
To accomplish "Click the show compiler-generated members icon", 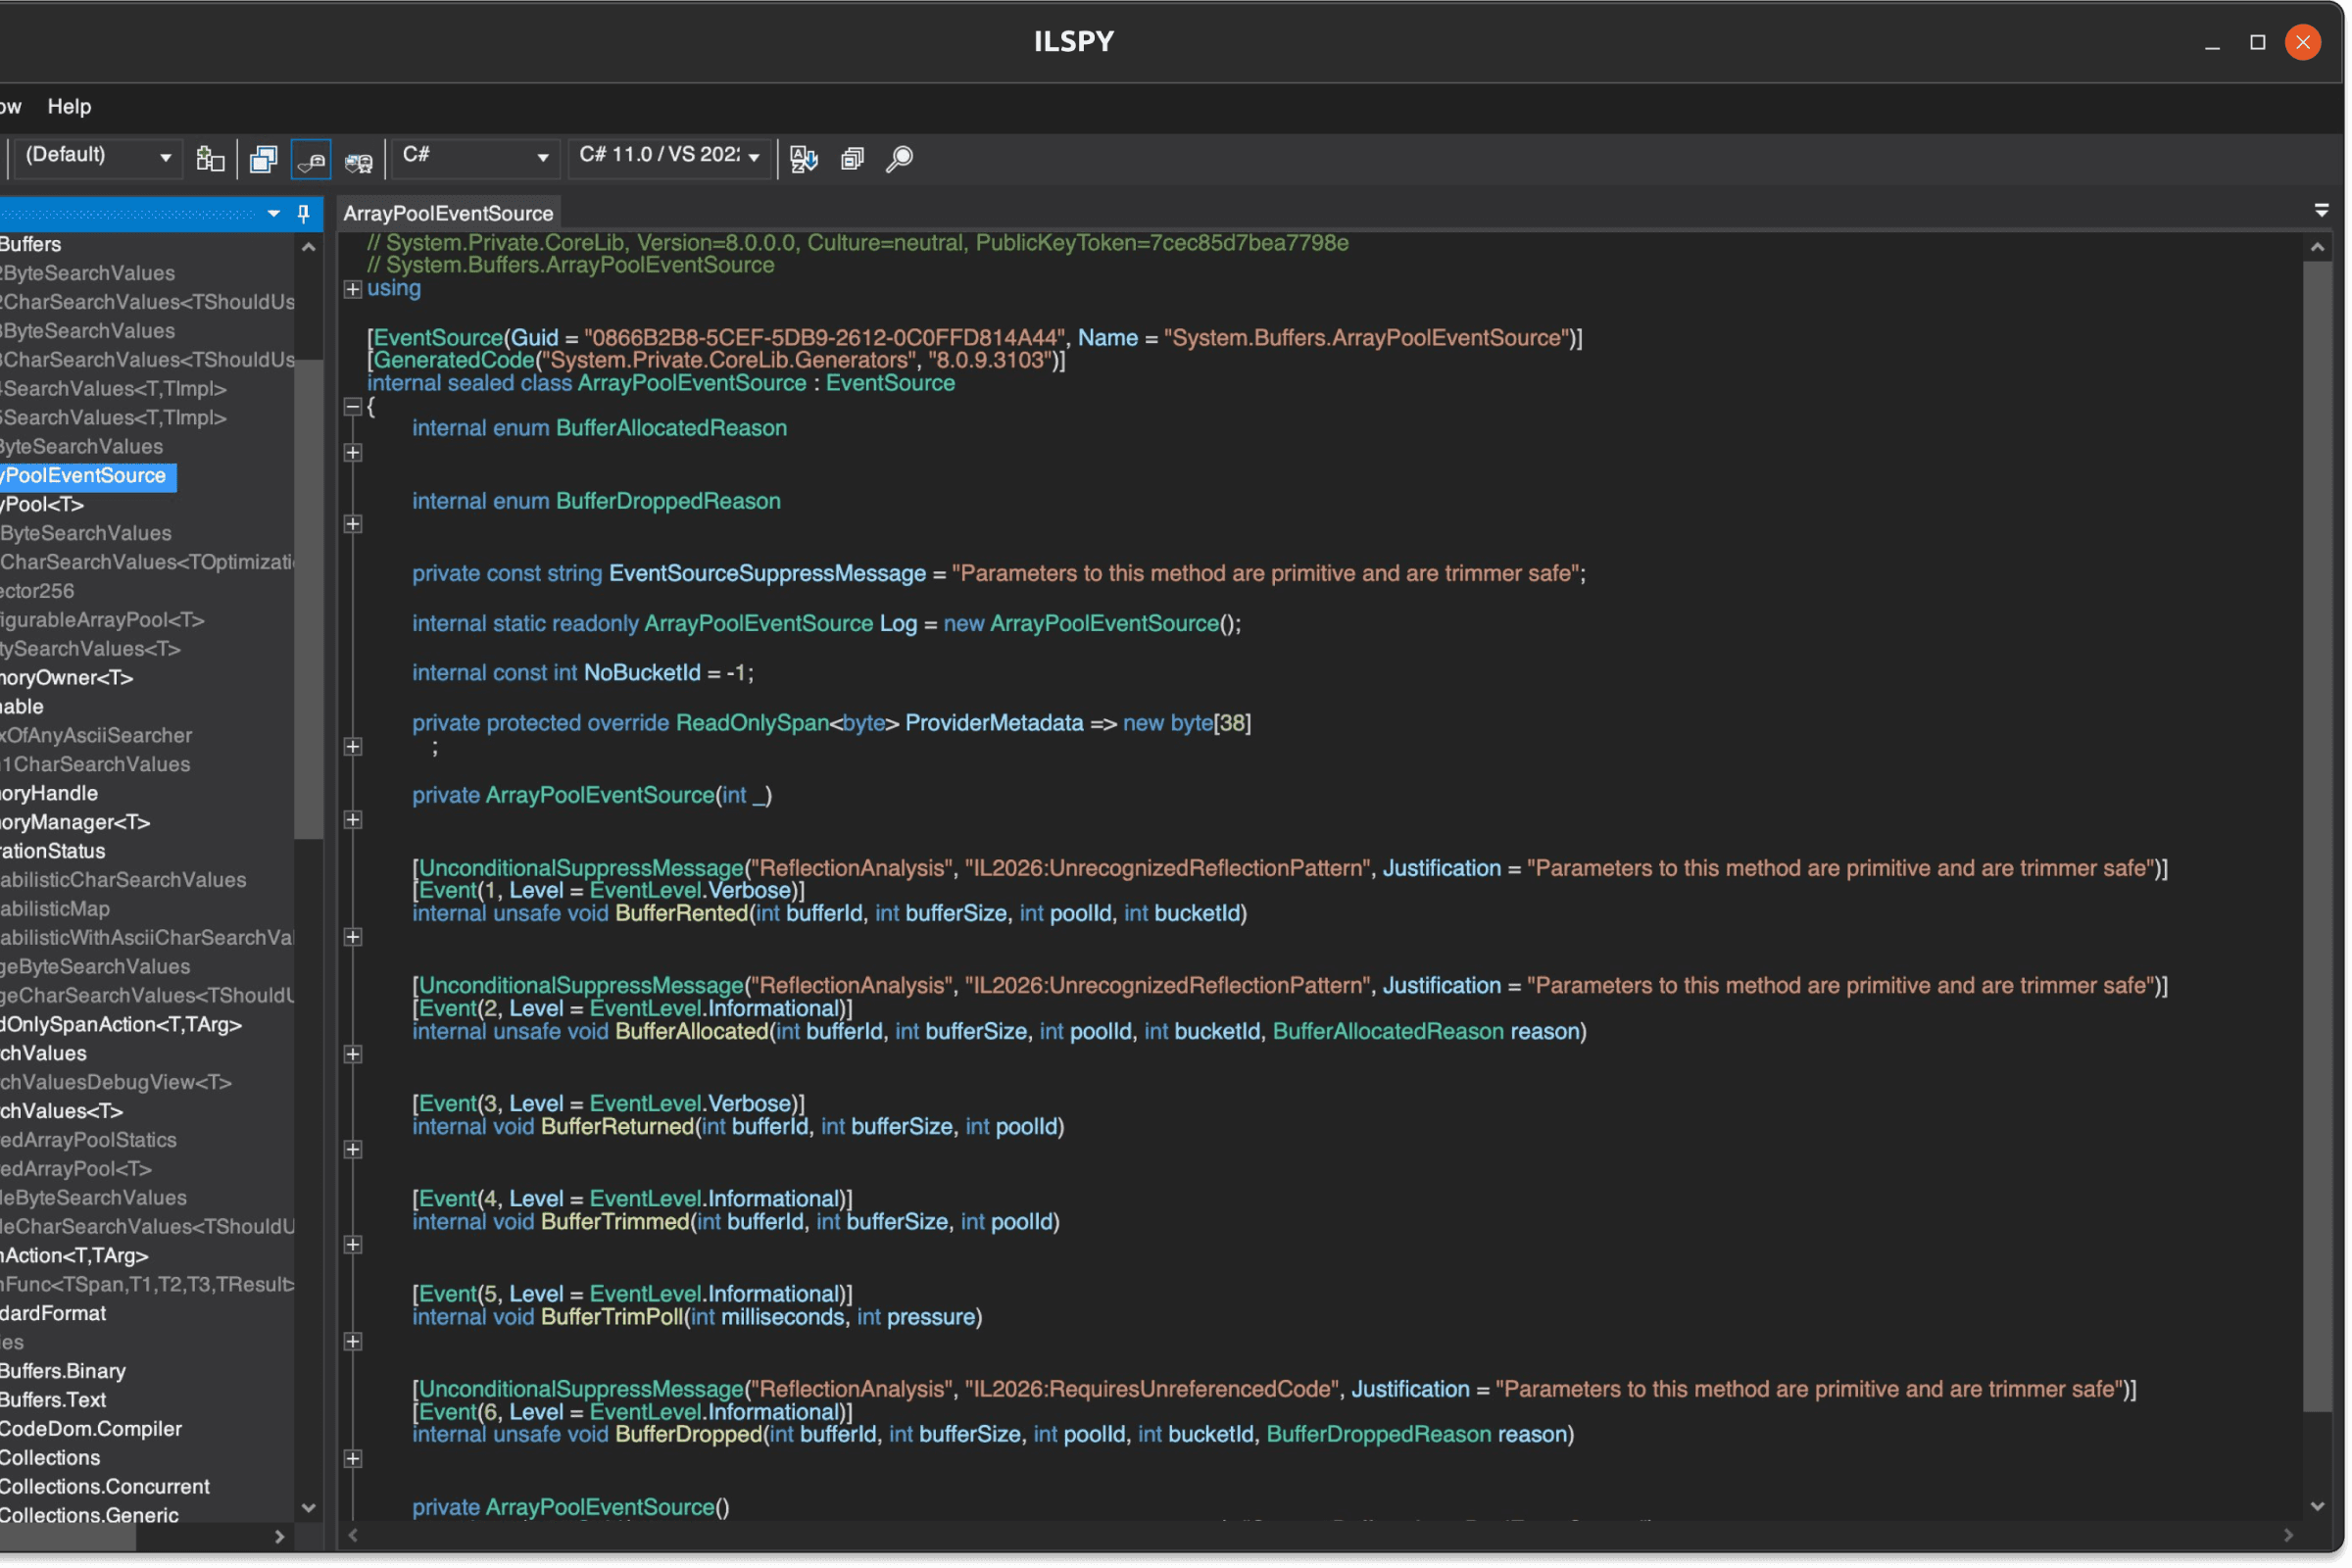I will pyautogui.click(x=358, y=158).
